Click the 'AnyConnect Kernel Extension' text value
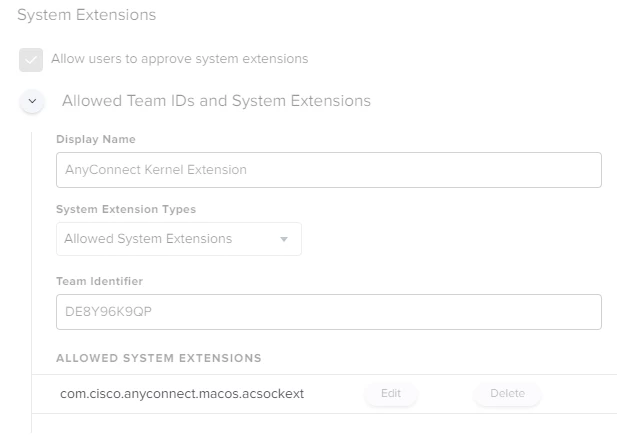 [156, 170]
